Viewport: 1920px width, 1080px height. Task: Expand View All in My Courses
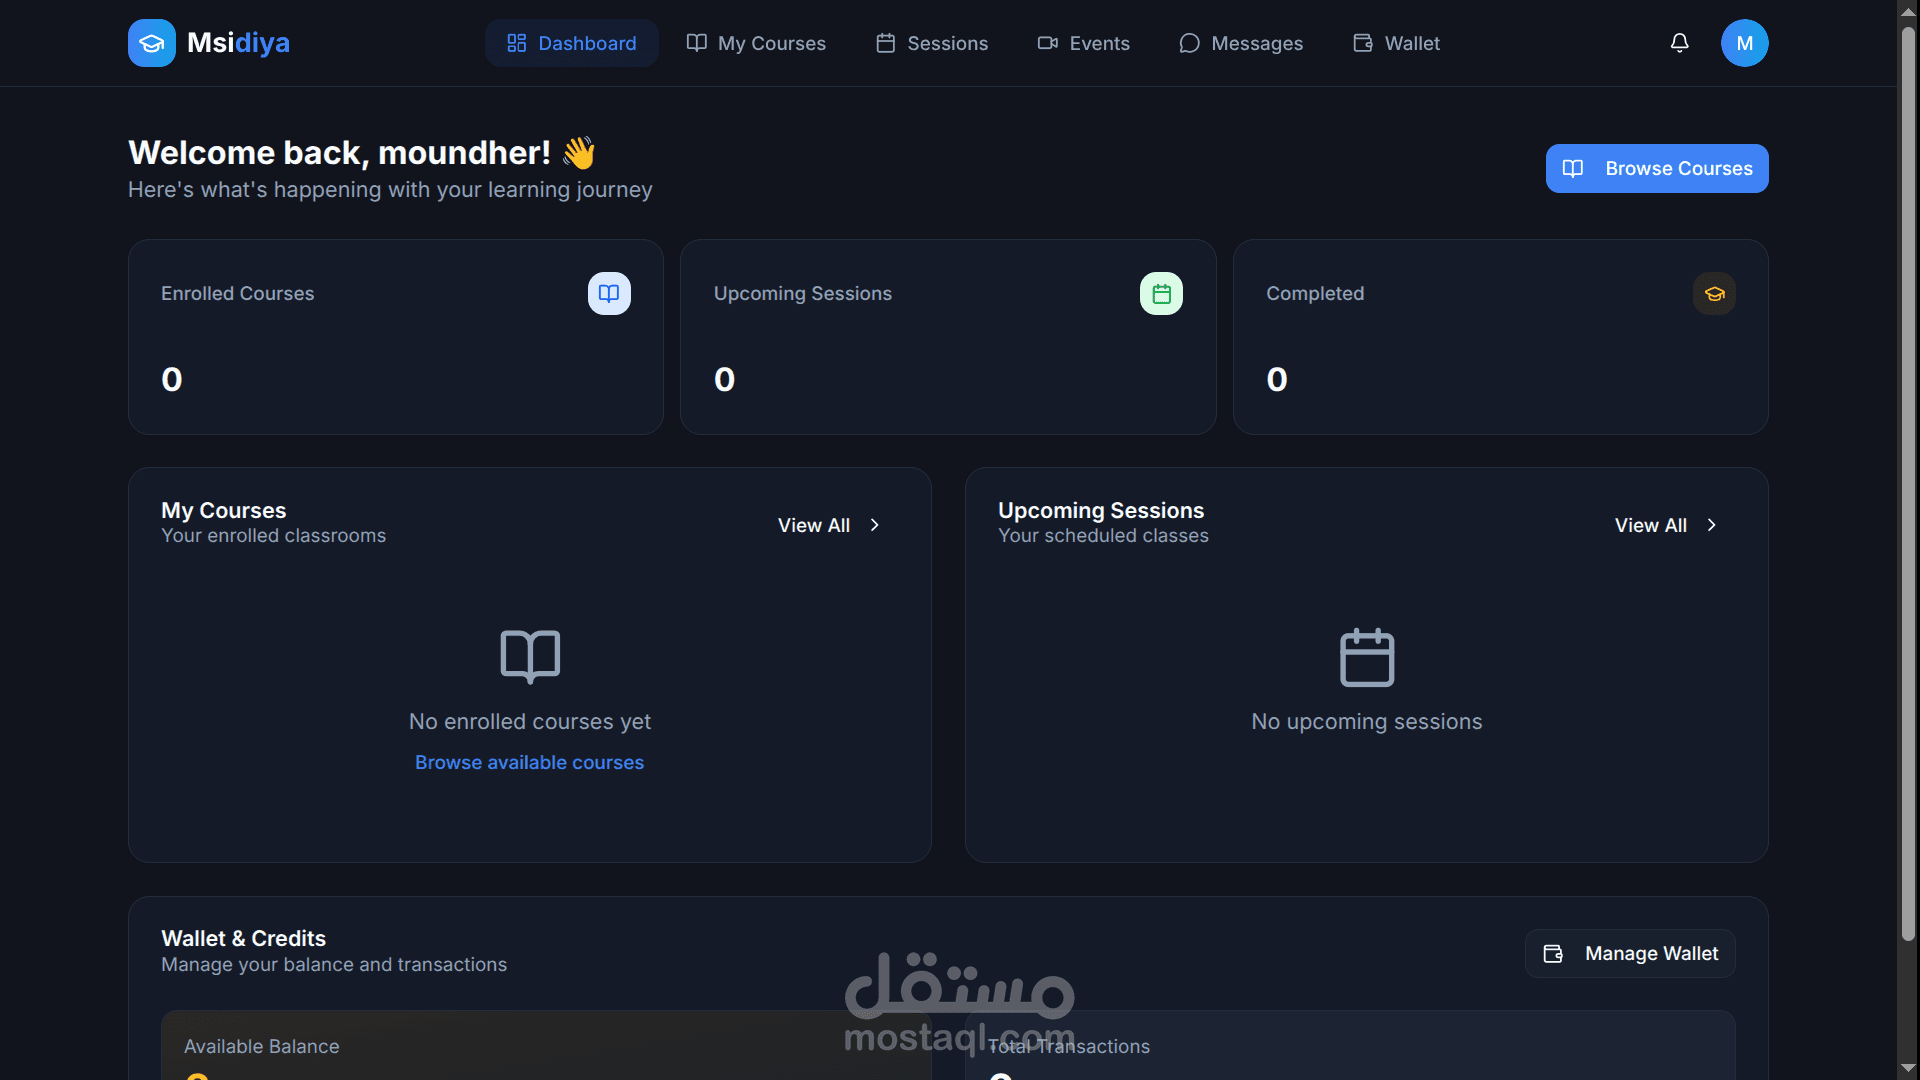[x=829, y=525]
